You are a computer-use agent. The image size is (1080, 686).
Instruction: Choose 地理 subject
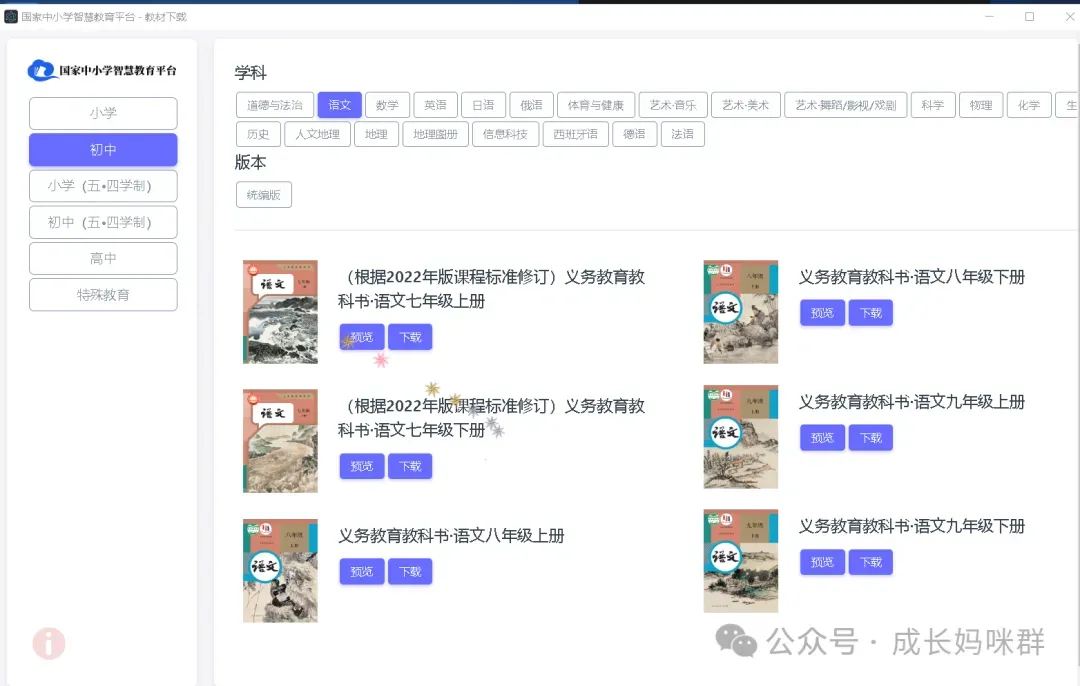376,134
